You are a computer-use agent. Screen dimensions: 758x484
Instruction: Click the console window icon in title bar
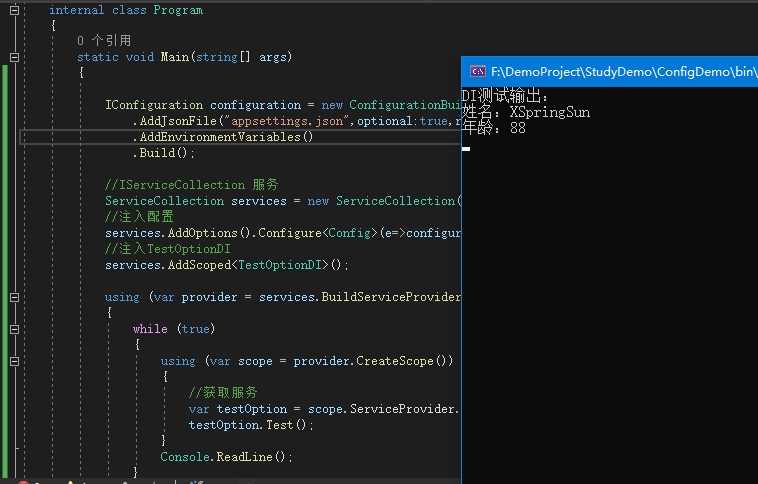pyautogui.click(x=478, y=72)
